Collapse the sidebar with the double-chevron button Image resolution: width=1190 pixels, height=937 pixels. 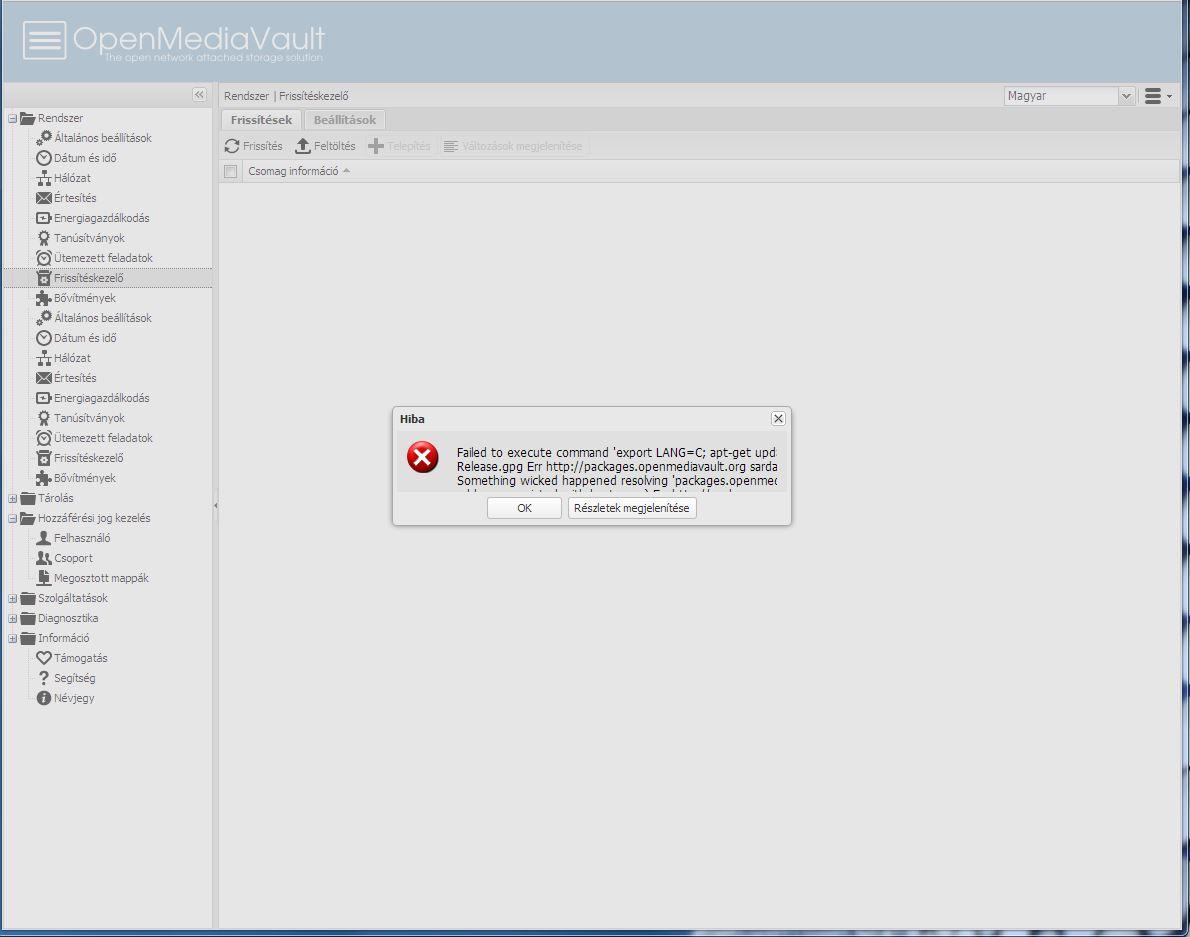pos(199,95)
